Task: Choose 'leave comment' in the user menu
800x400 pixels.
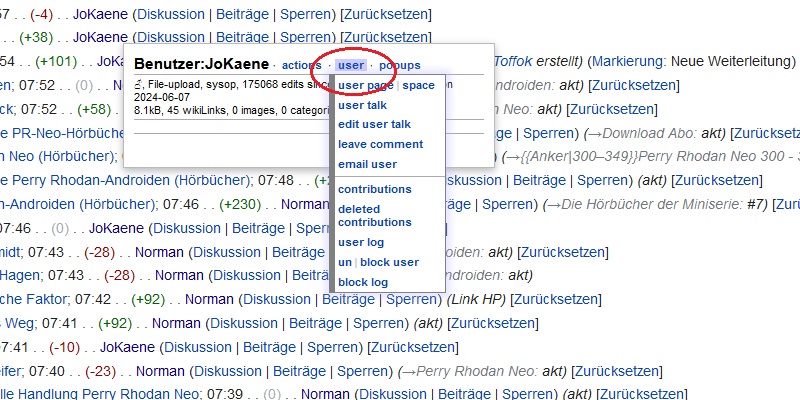Action: click(380, 144)
